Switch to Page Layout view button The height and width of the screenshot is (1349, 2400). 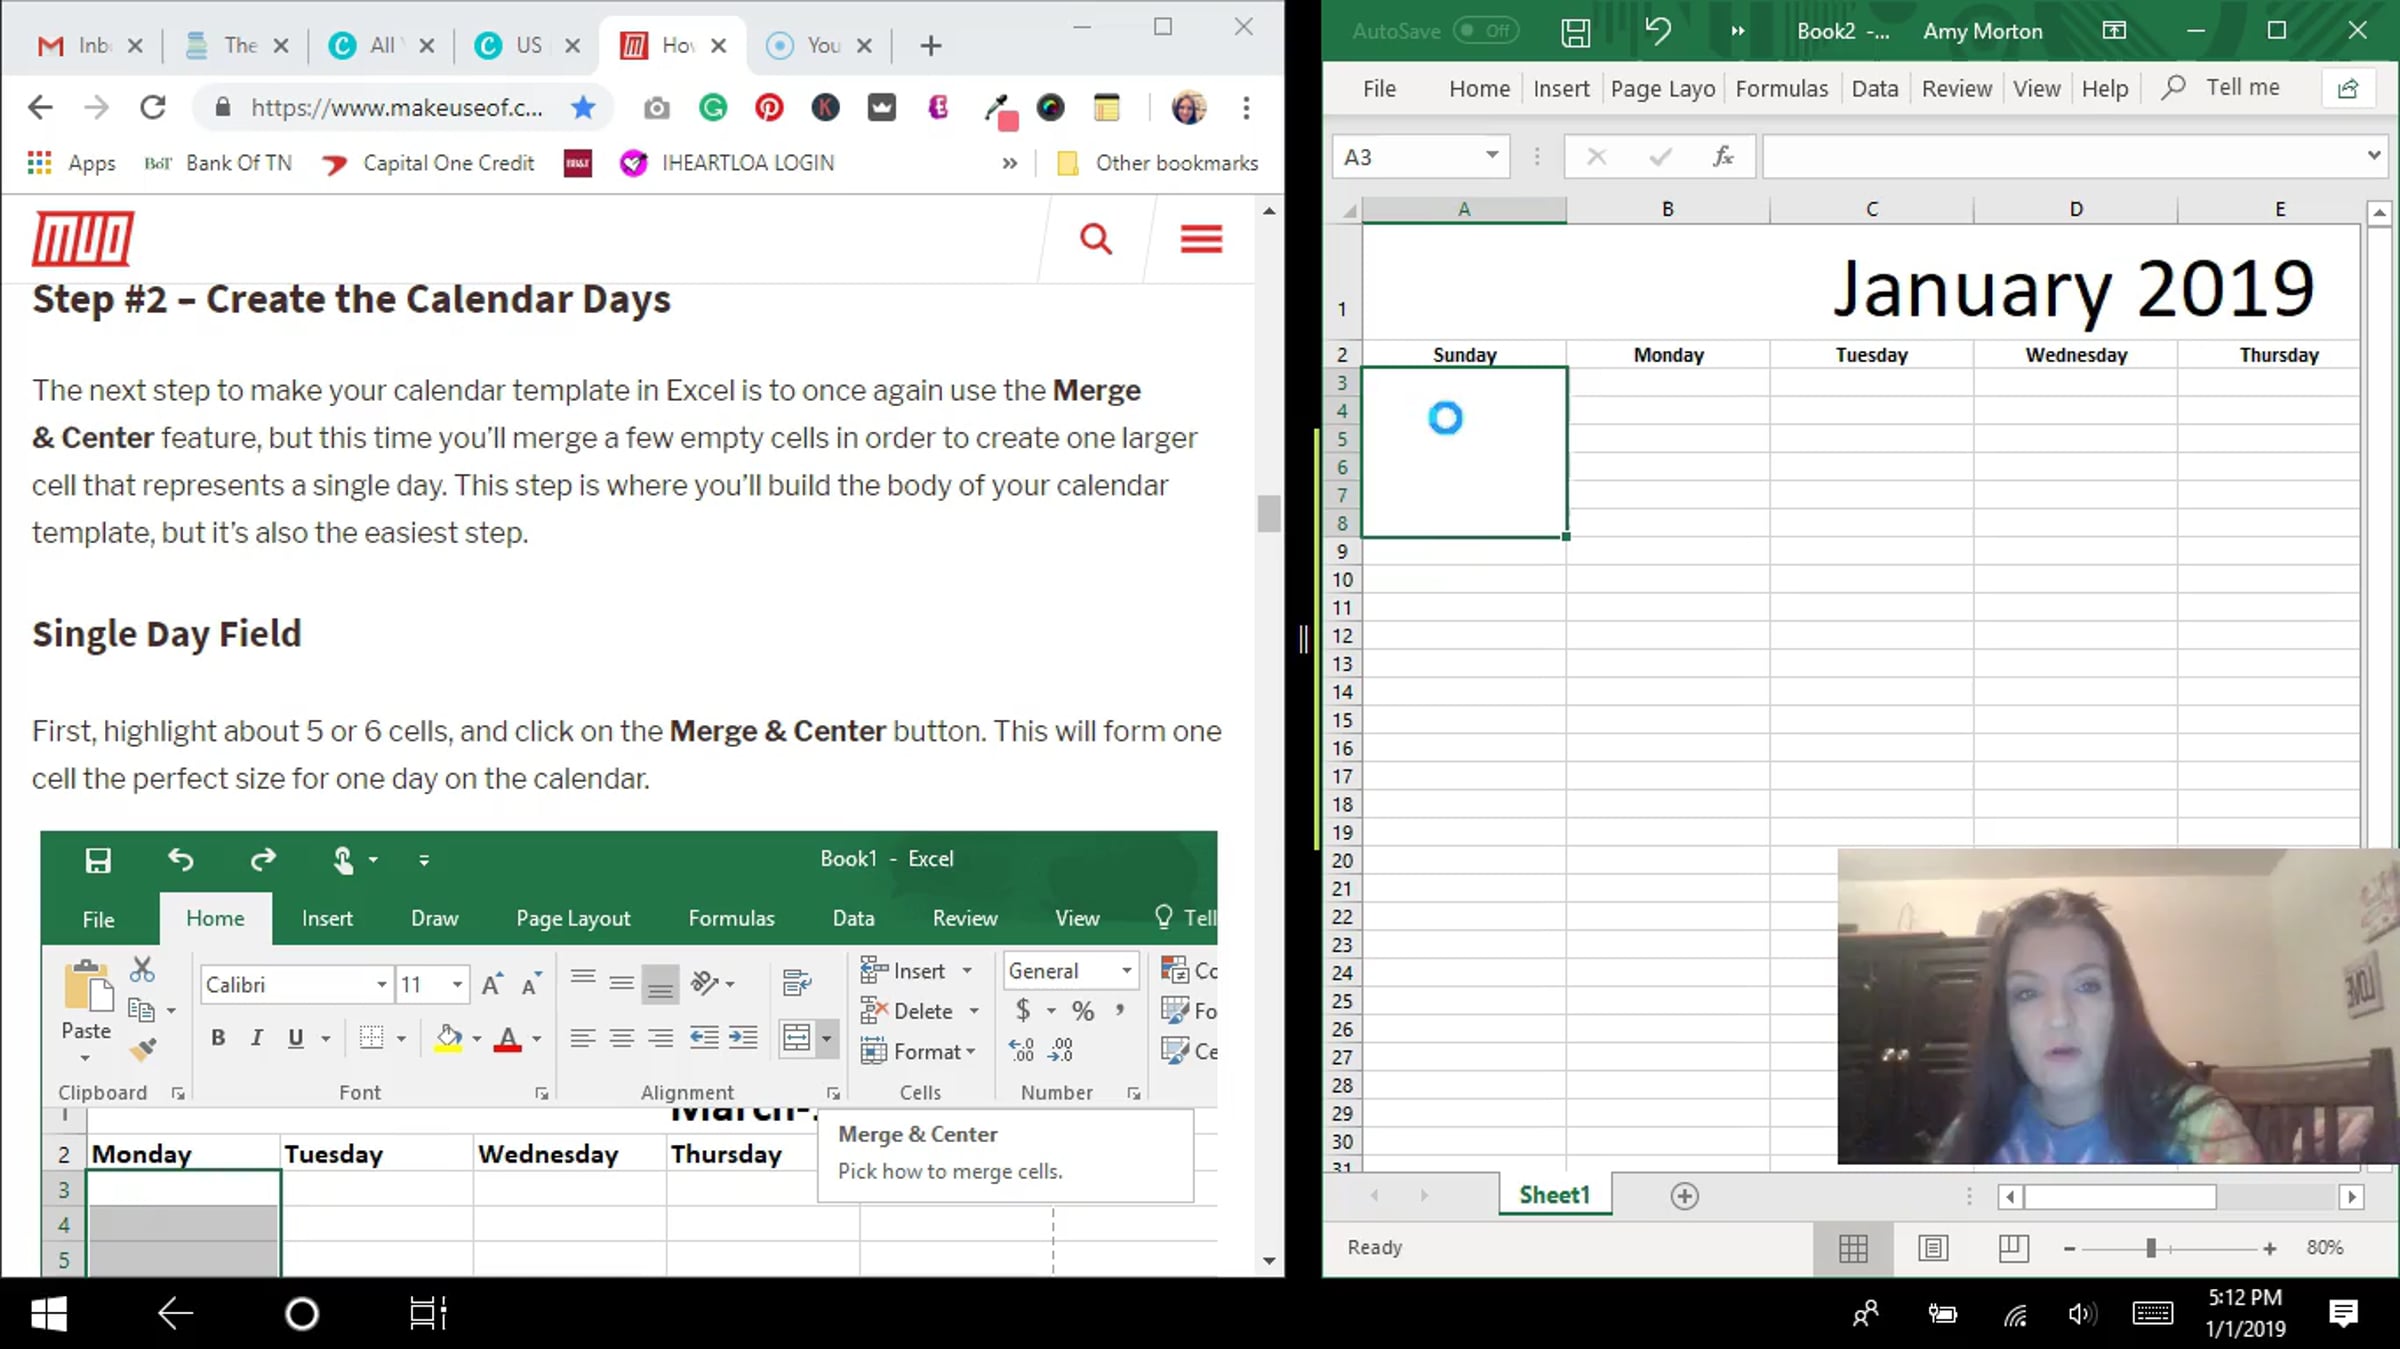[1933, 1247]
